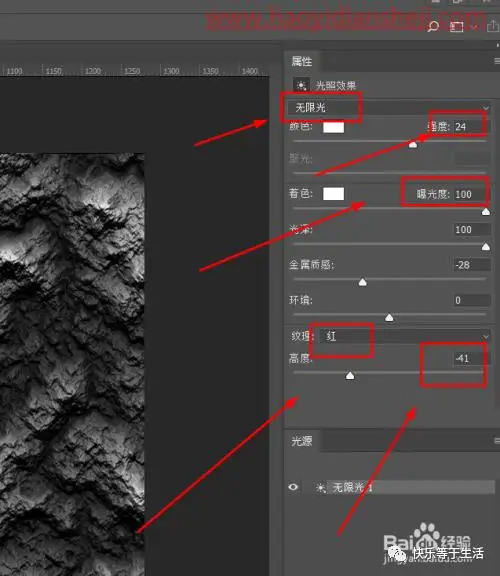
Task: Open dropdown arrow next to workspace icon
Action: [x=474, y=27]
